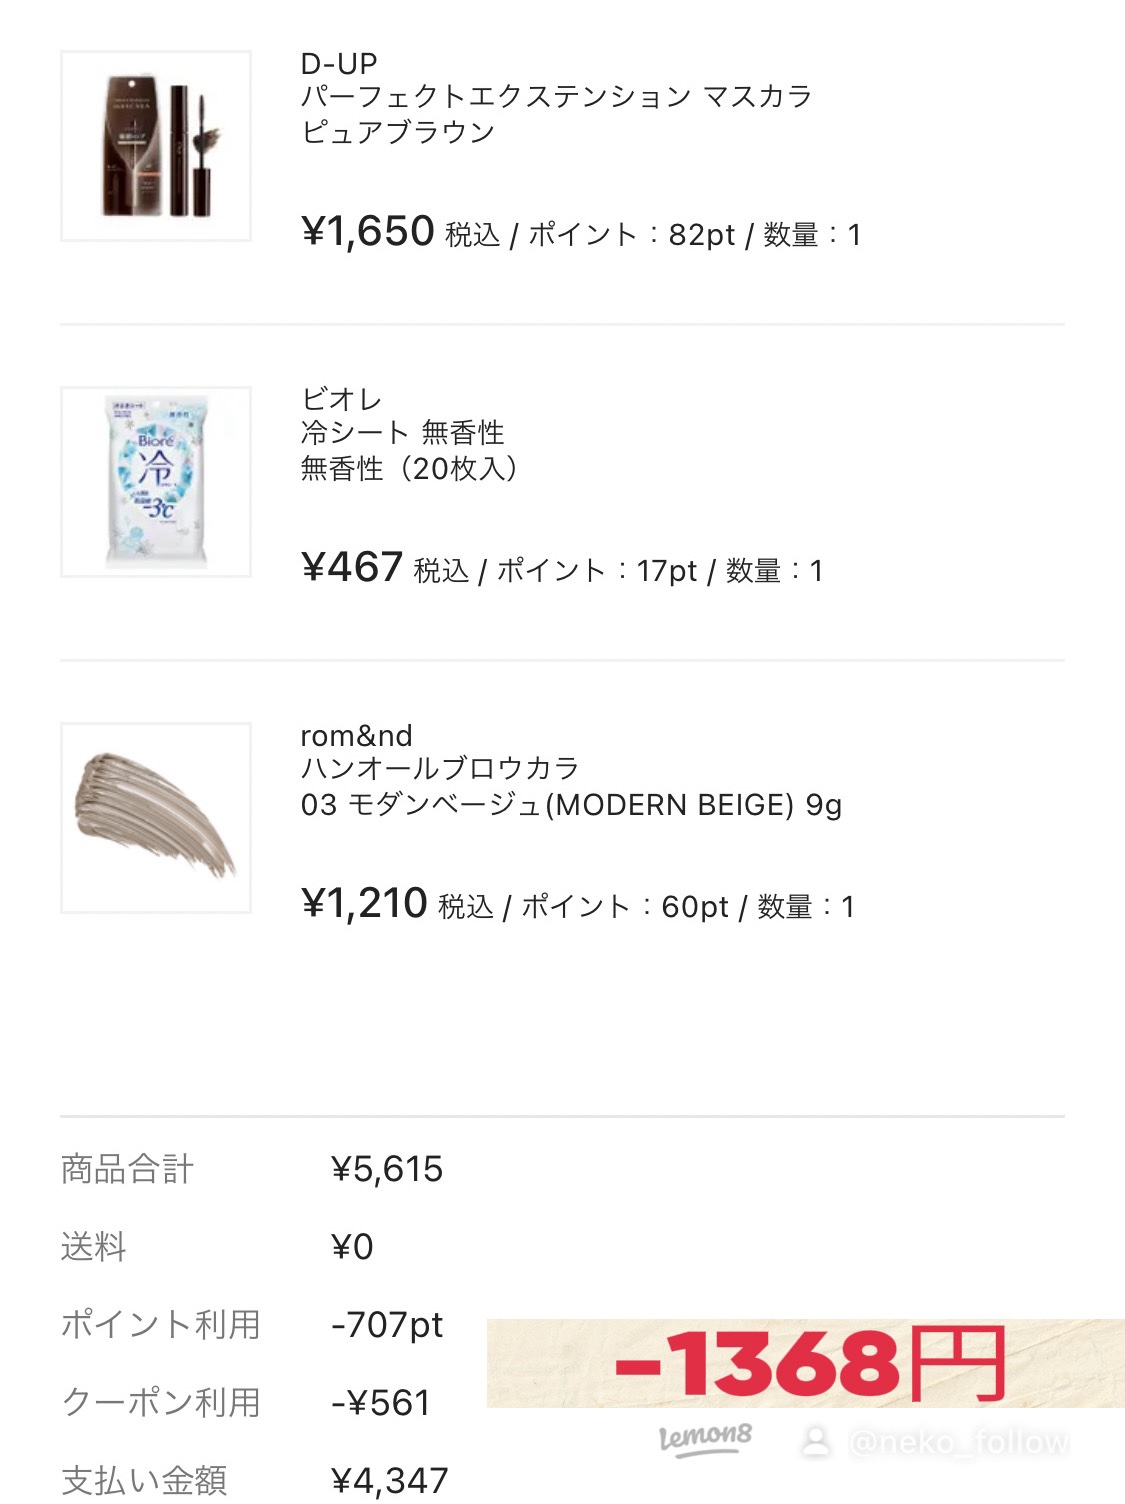Click the Lemon8 logo watermark

[705, 1438]
